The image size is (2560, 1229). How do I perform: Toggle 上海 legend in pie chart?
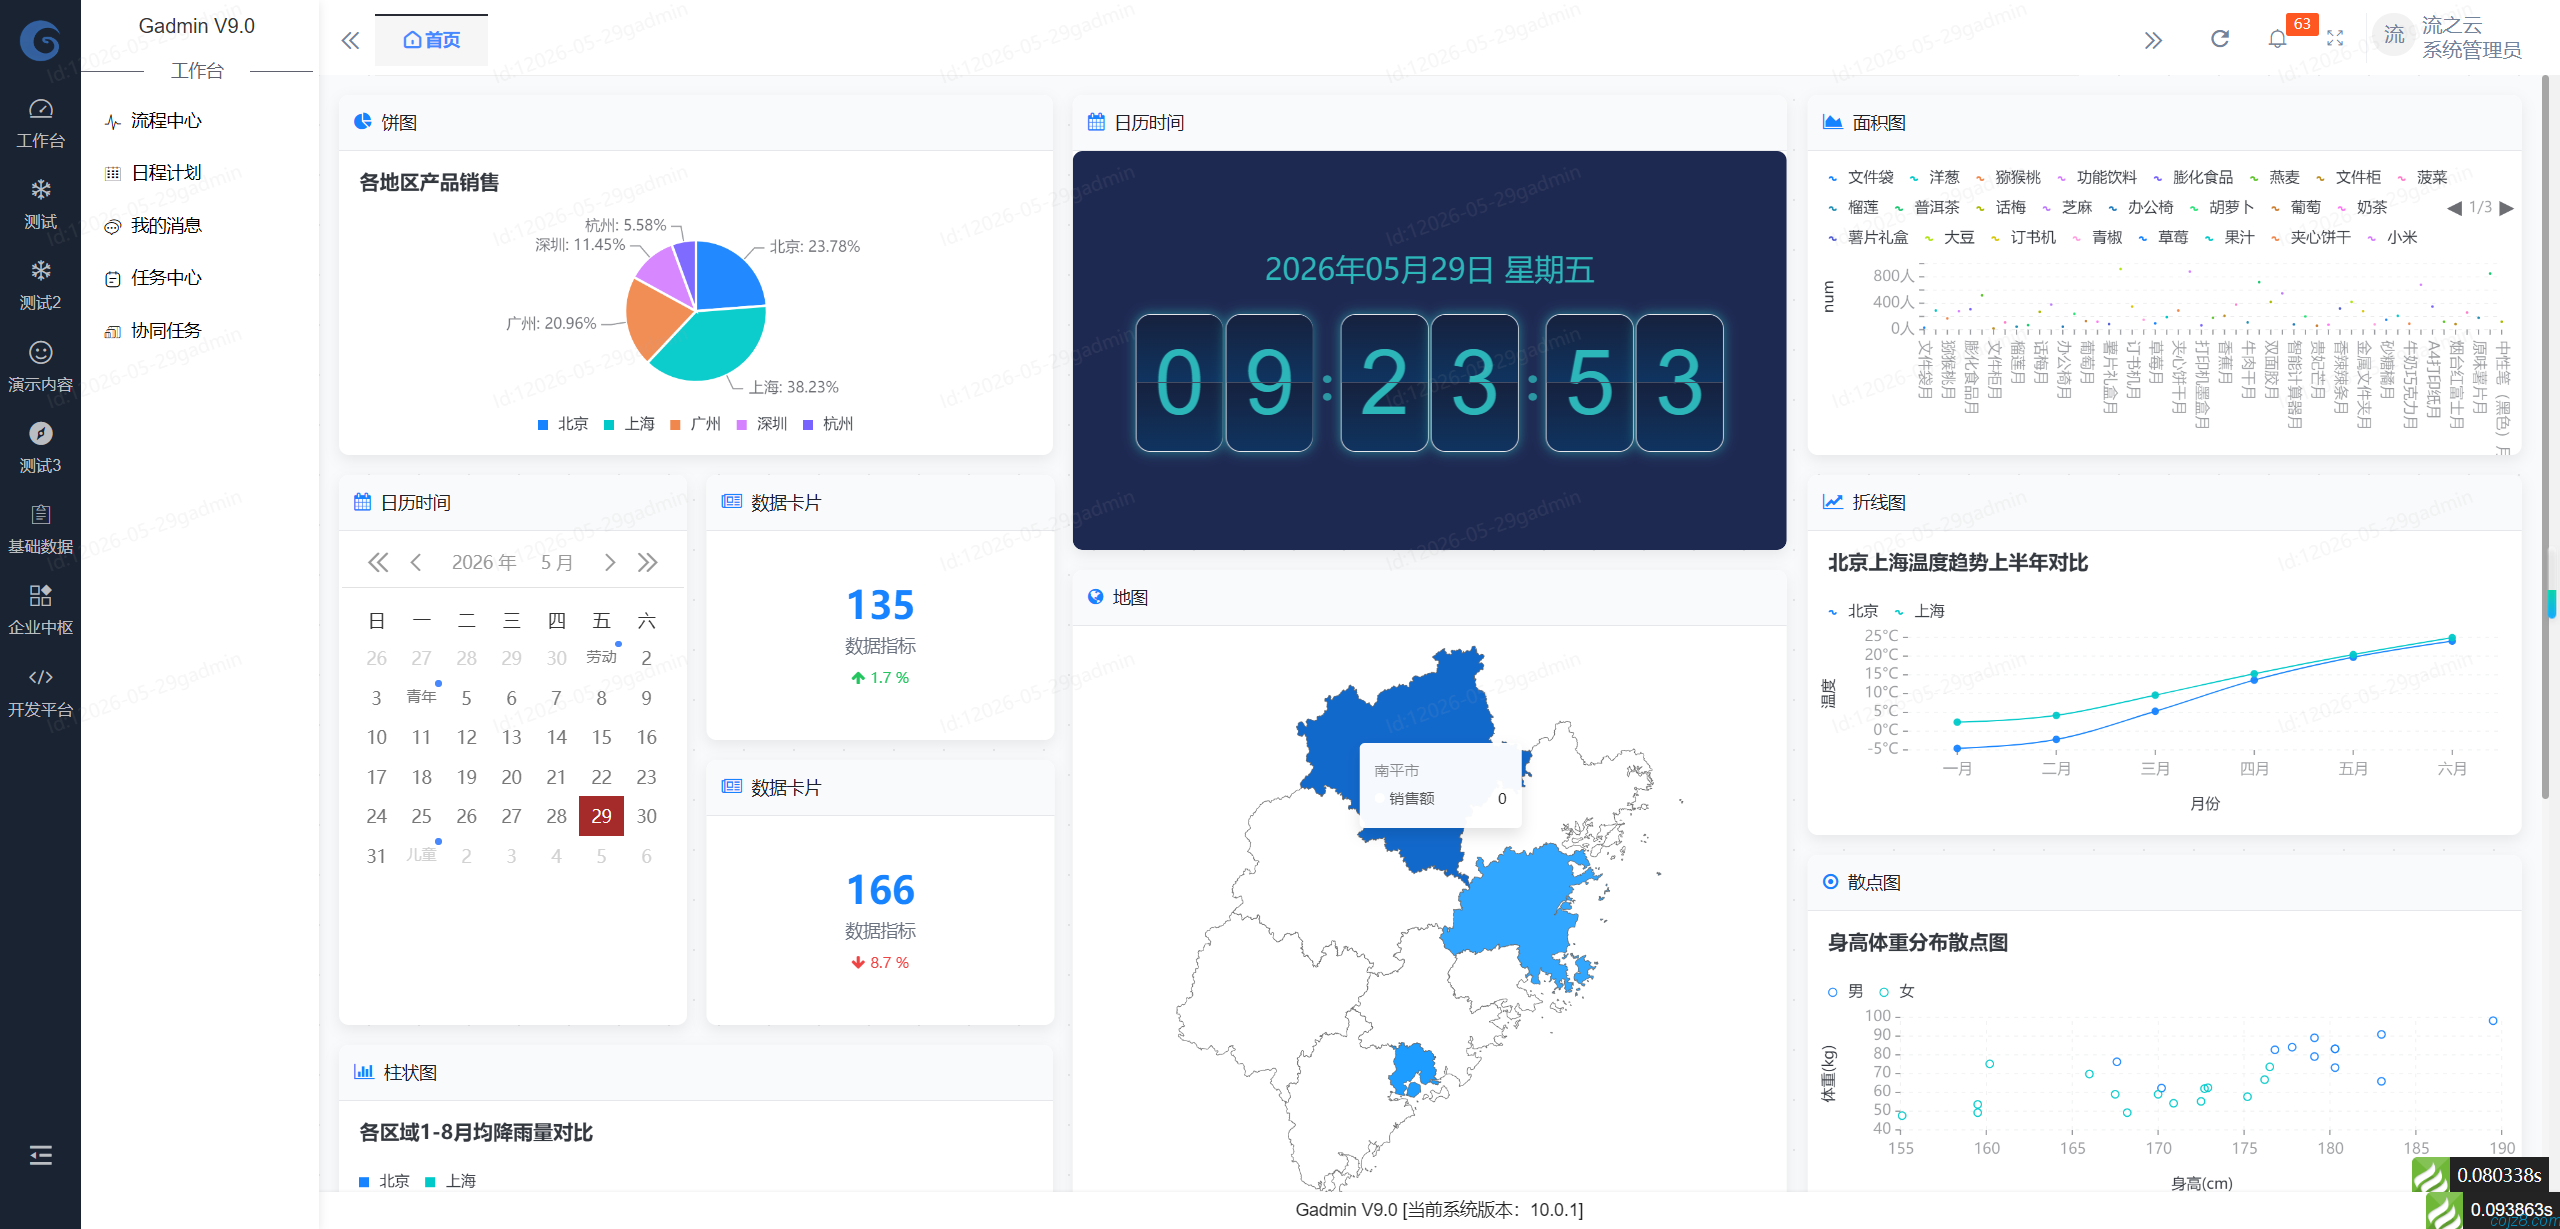[629, 424]
